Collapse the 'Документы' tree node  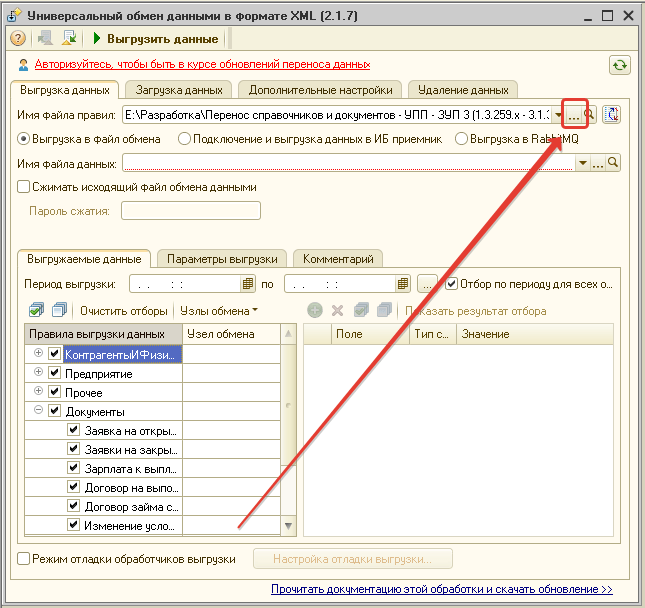pos(38,411)
